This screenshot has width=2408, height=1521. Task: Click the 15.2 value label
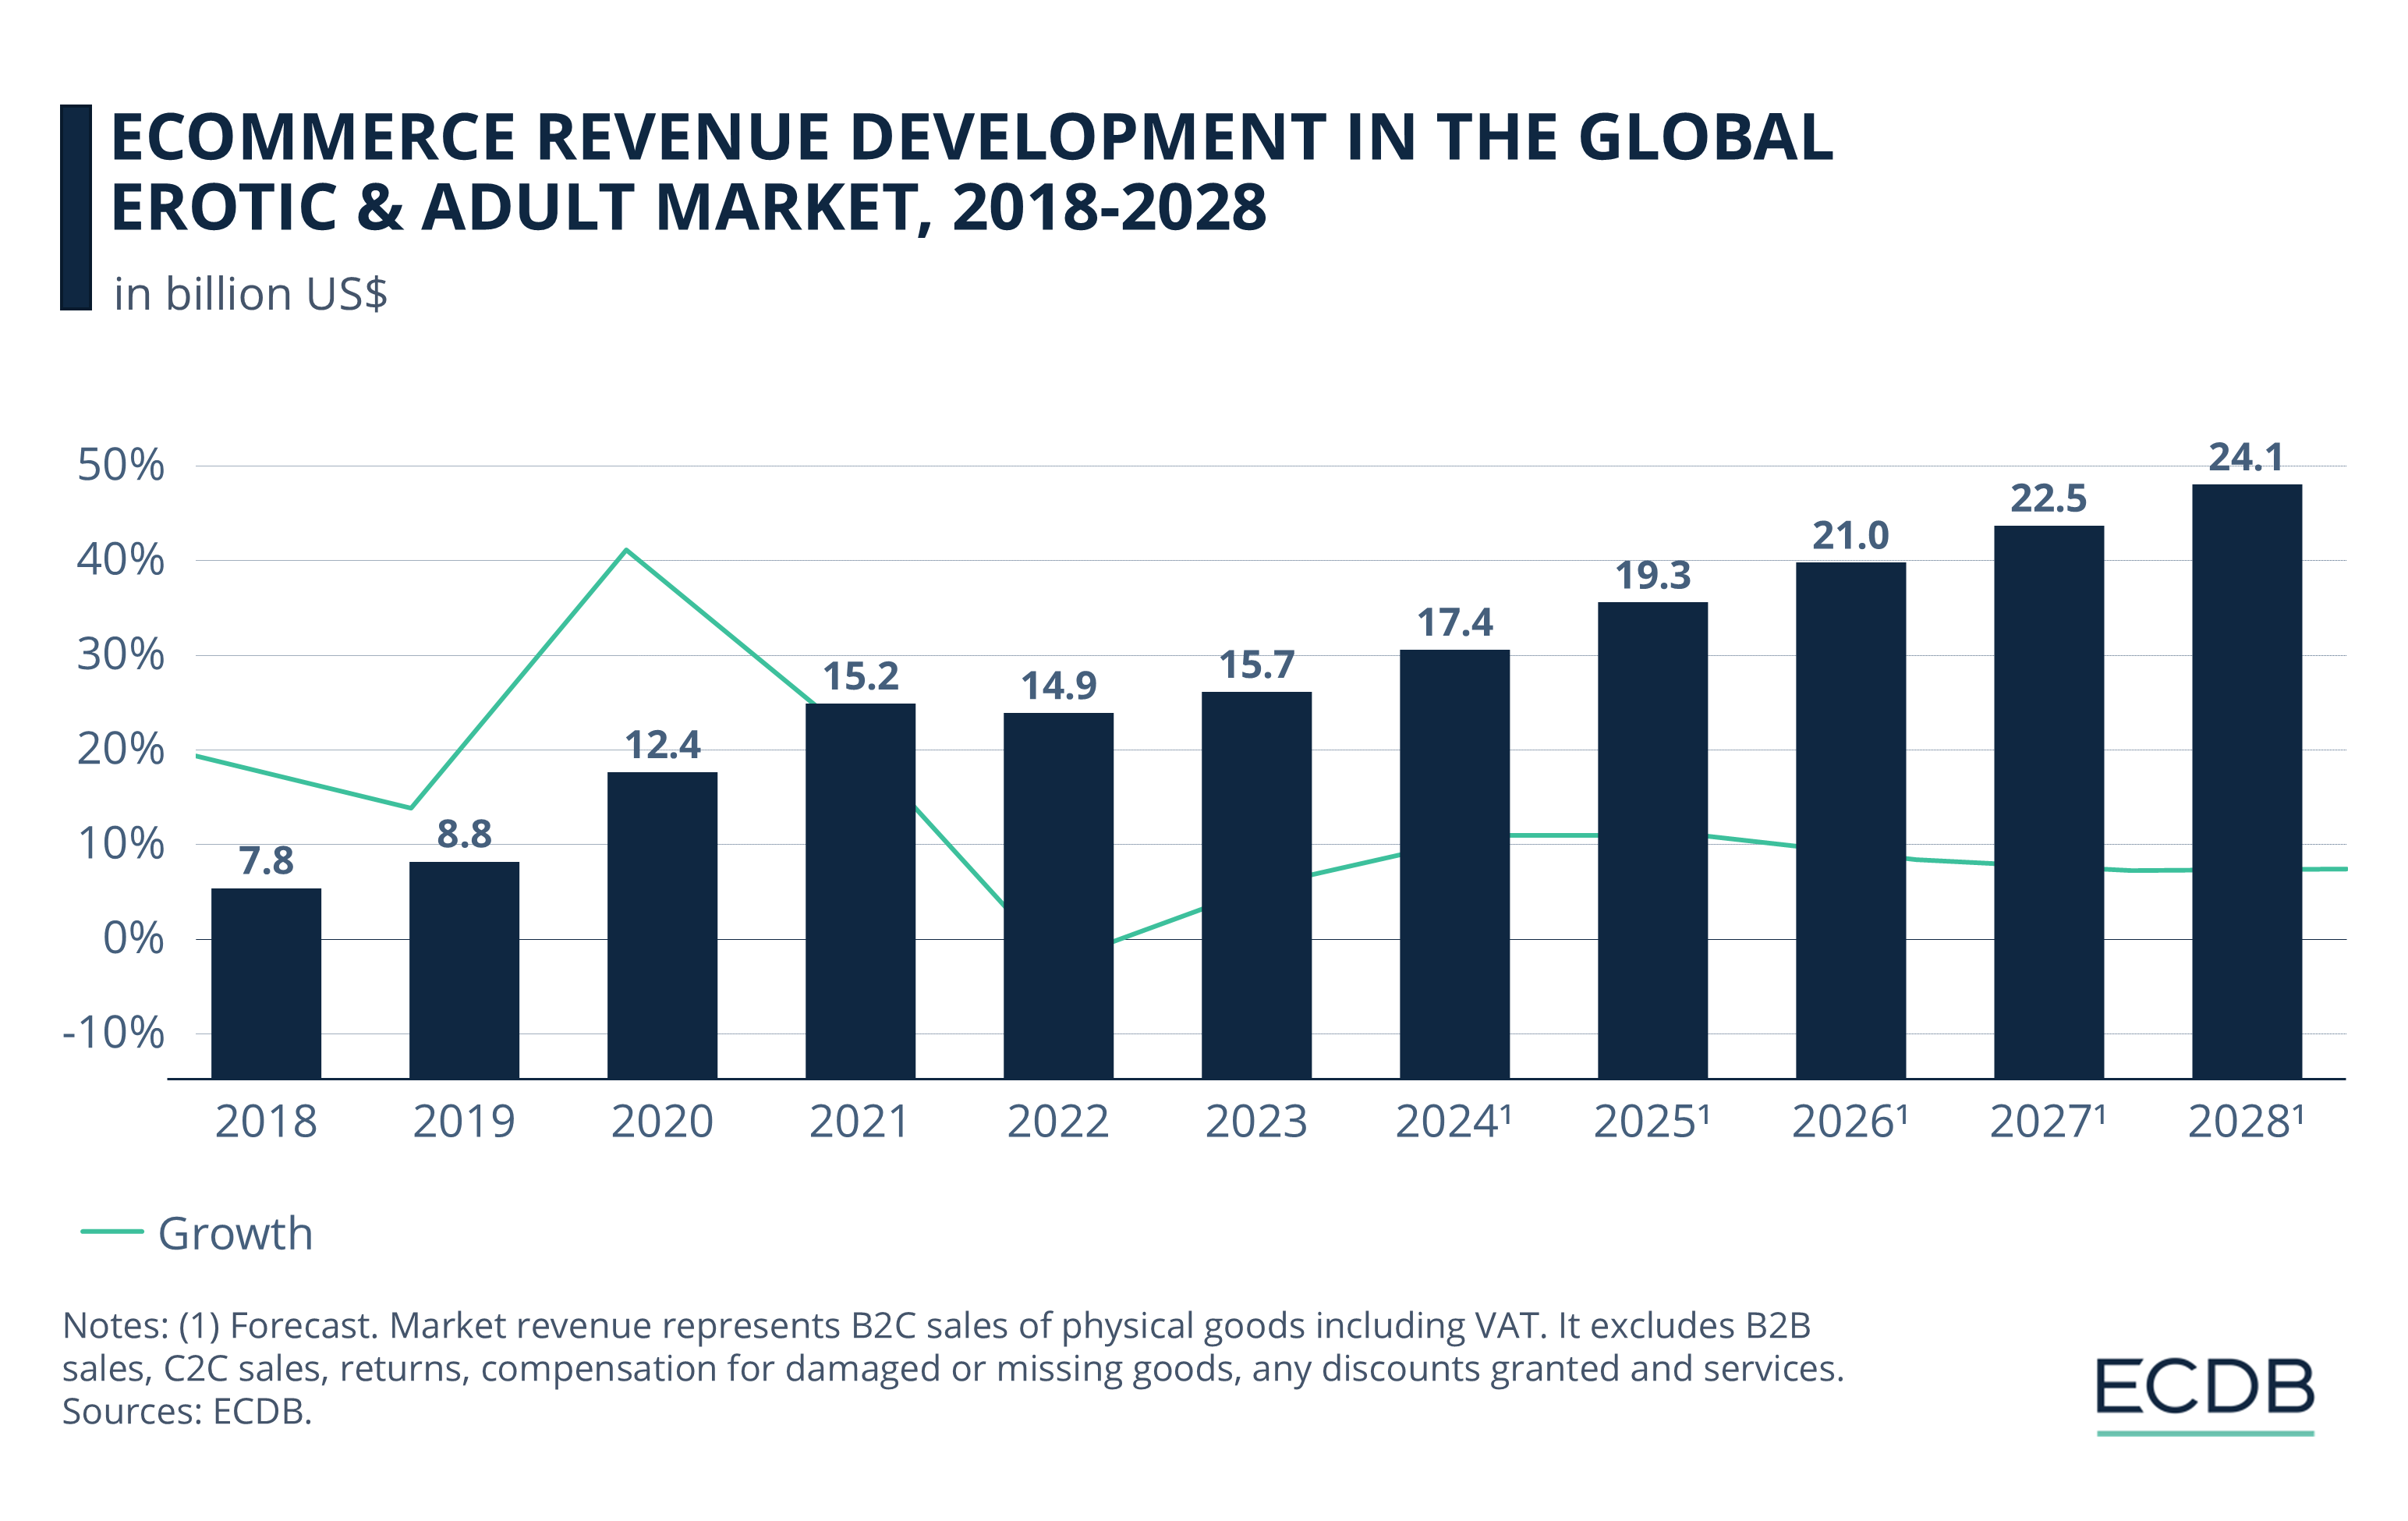860,676
